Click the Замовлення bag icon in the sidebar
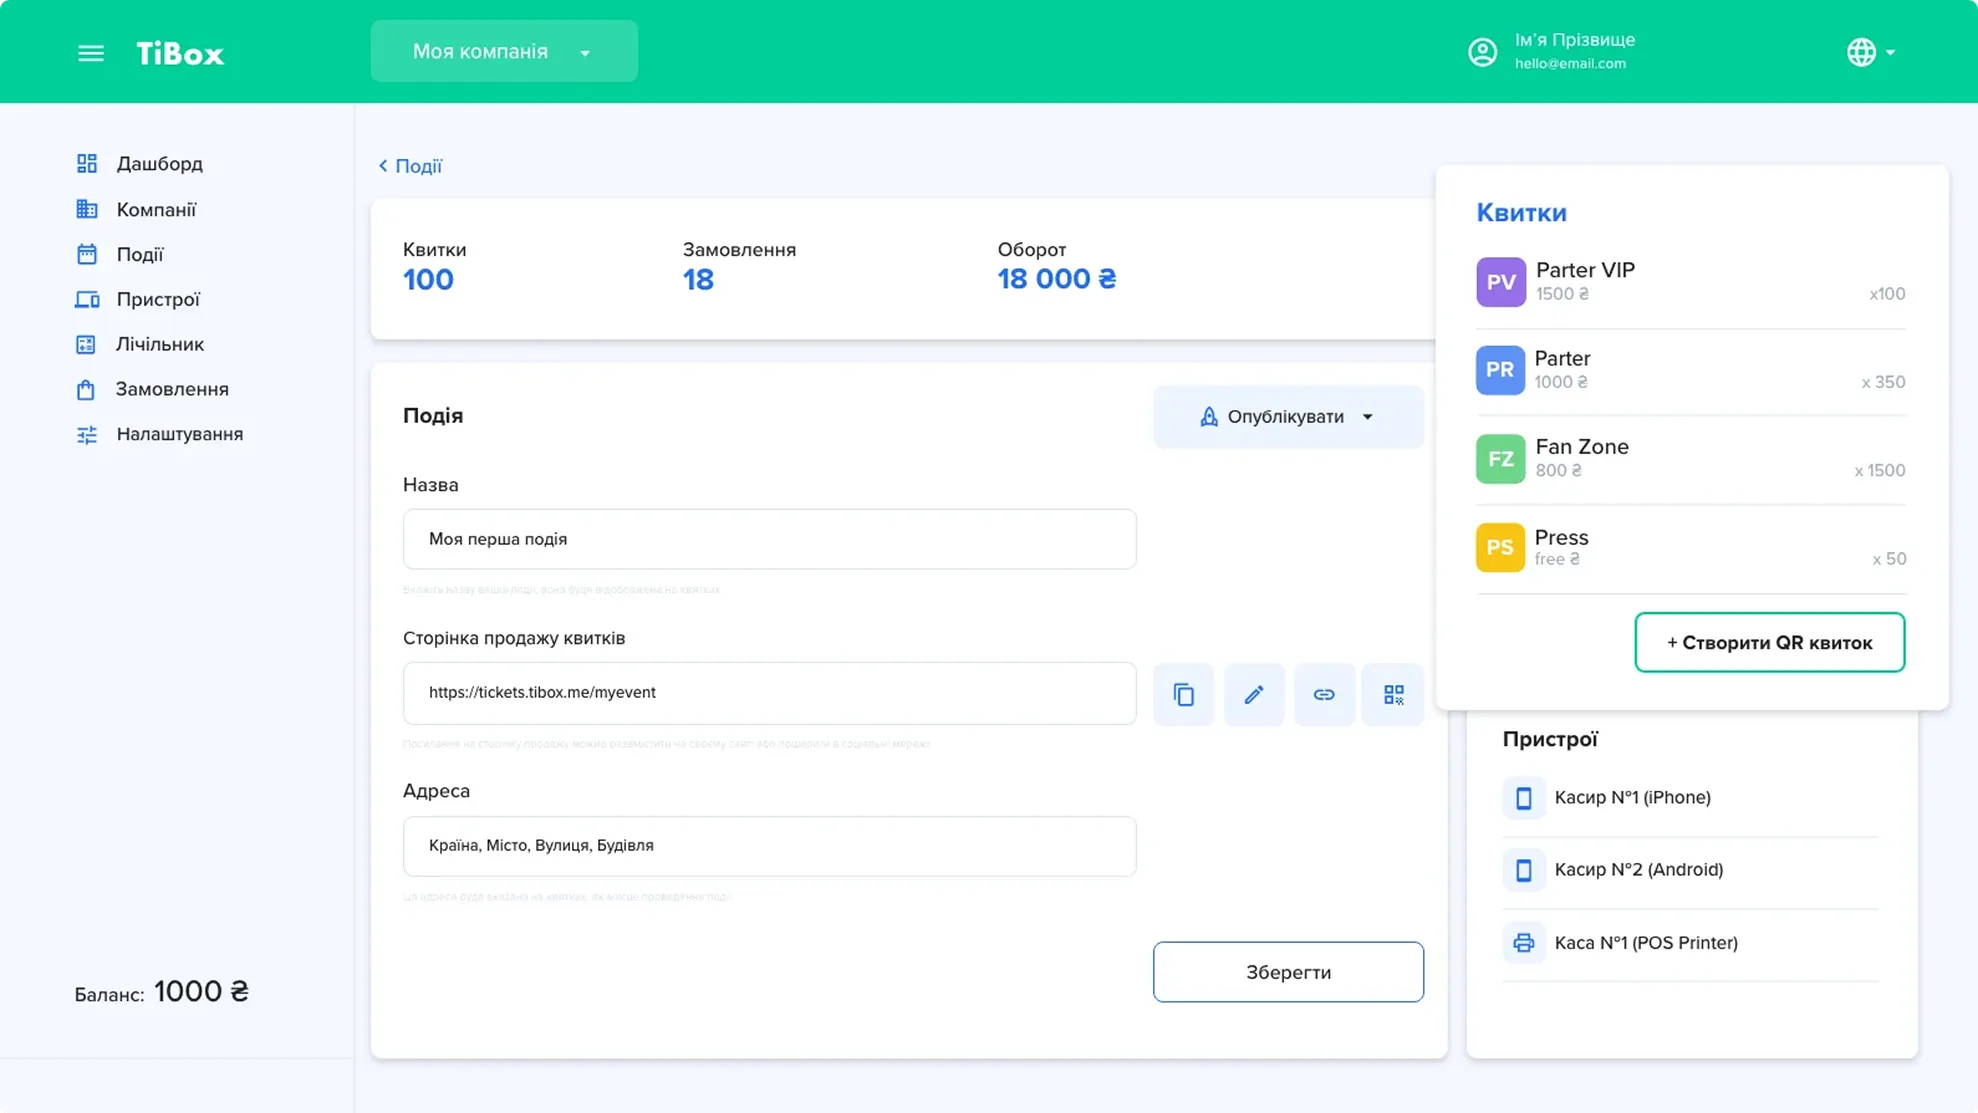1978x1113 pixels. point(87,389)
